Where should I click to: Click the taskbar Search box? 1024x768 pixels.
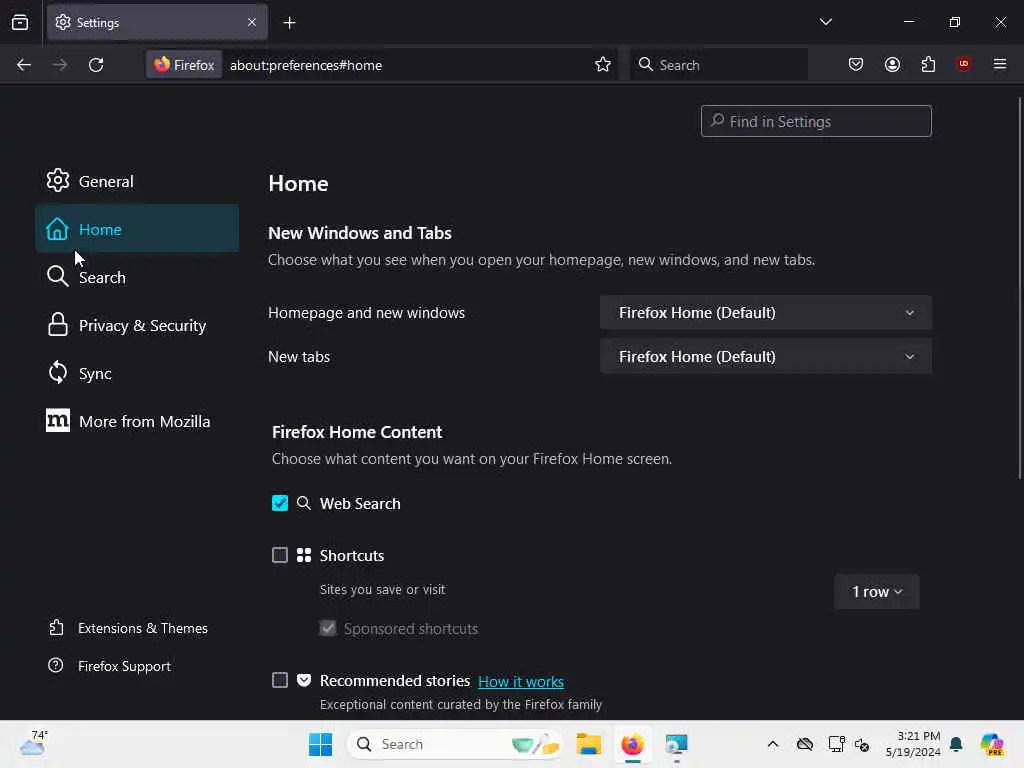click(455, 744)
